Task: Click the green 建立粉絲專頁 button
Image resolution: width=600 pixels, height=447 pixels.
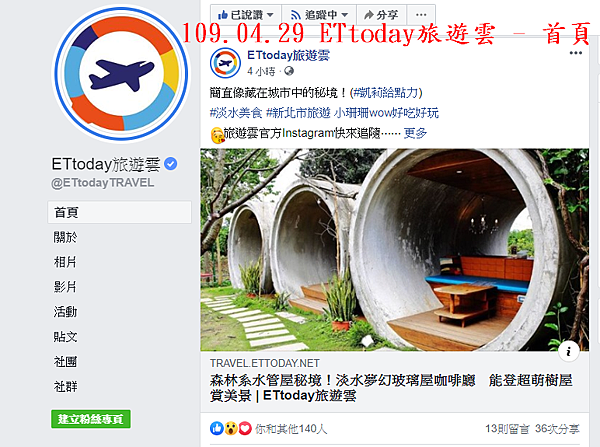Action: click(91, 419)
